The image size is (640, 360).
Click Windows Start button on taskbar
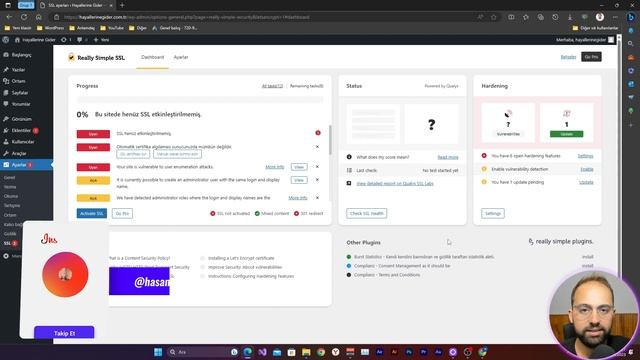[x=158, y=352]
